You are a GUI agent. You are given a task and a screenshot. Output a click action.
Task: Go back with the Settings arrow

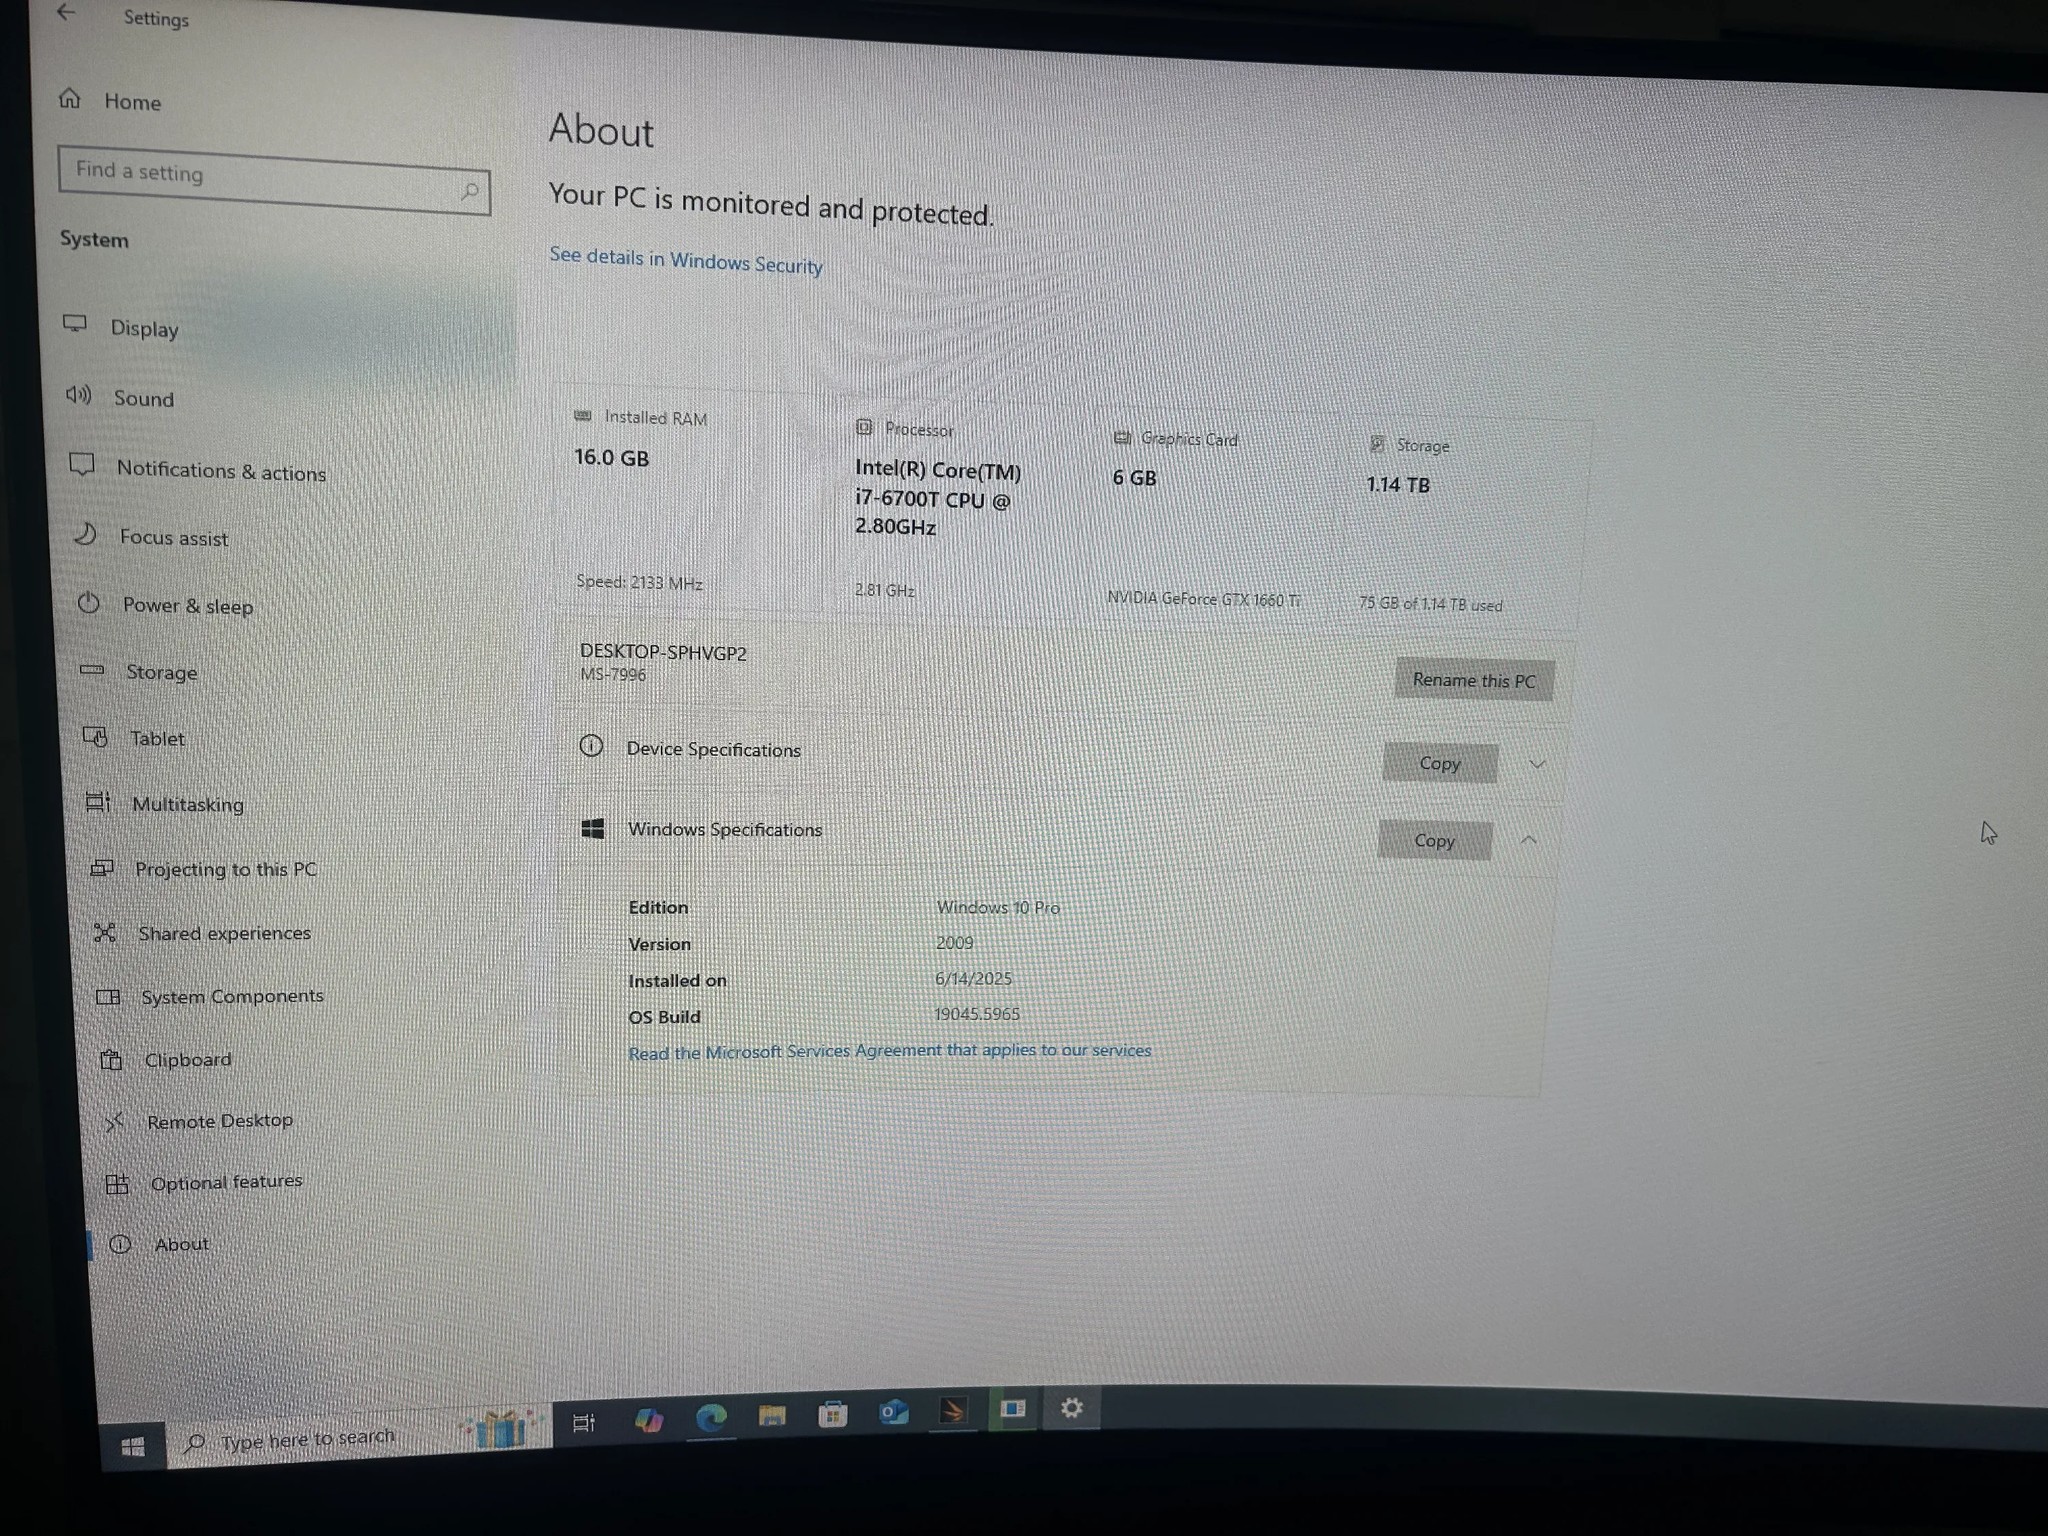coord(66,12)
